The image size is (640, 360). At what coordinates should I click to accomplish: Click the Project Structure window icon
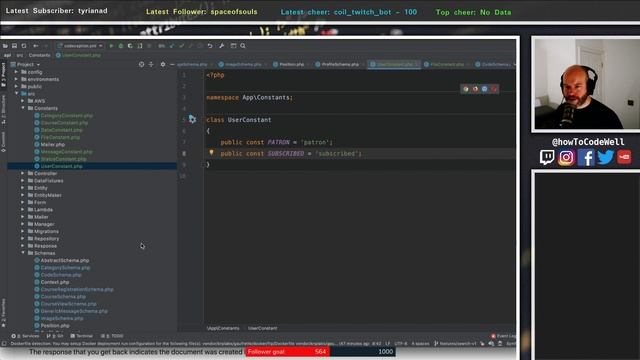point(233,46)
